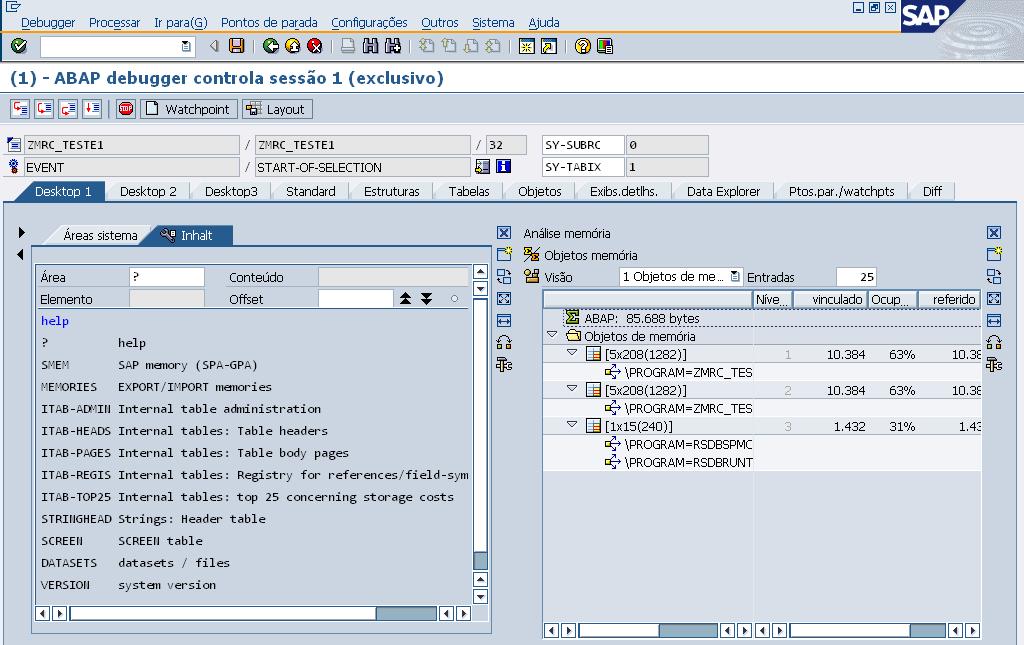This screenshot has height=645, width=1024.
Task: Click the Área input field
Action: click(x=166, y=277)
